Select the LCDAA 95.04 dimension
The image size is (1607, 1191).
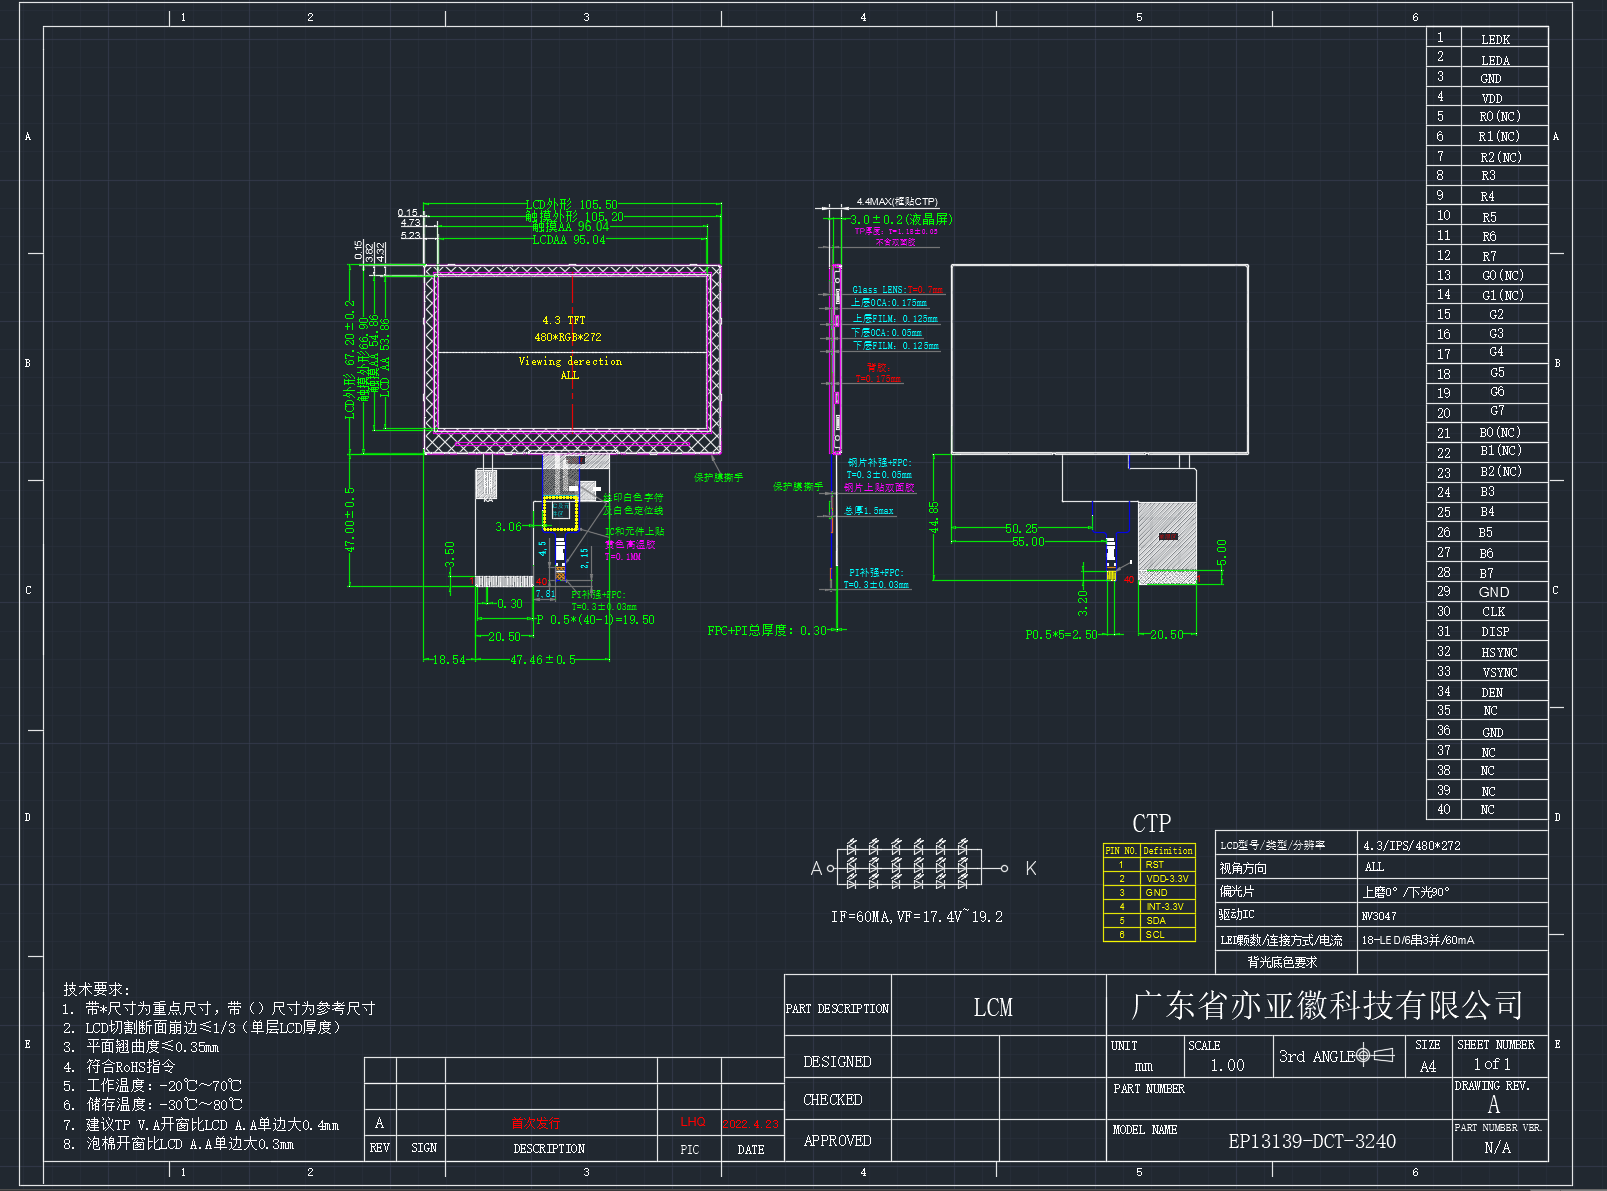click(569, 240)
